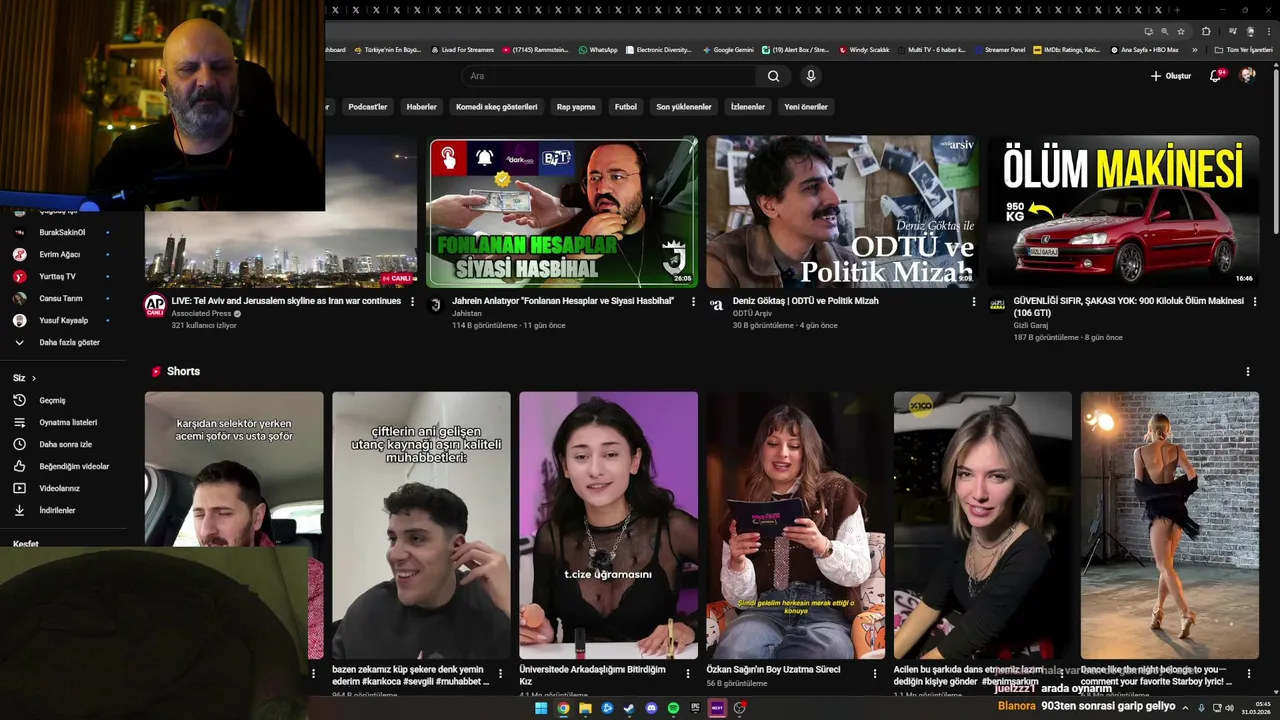Open the account avatar menu
Viewport: 1280px width, 720px height.
[1247, 76]
